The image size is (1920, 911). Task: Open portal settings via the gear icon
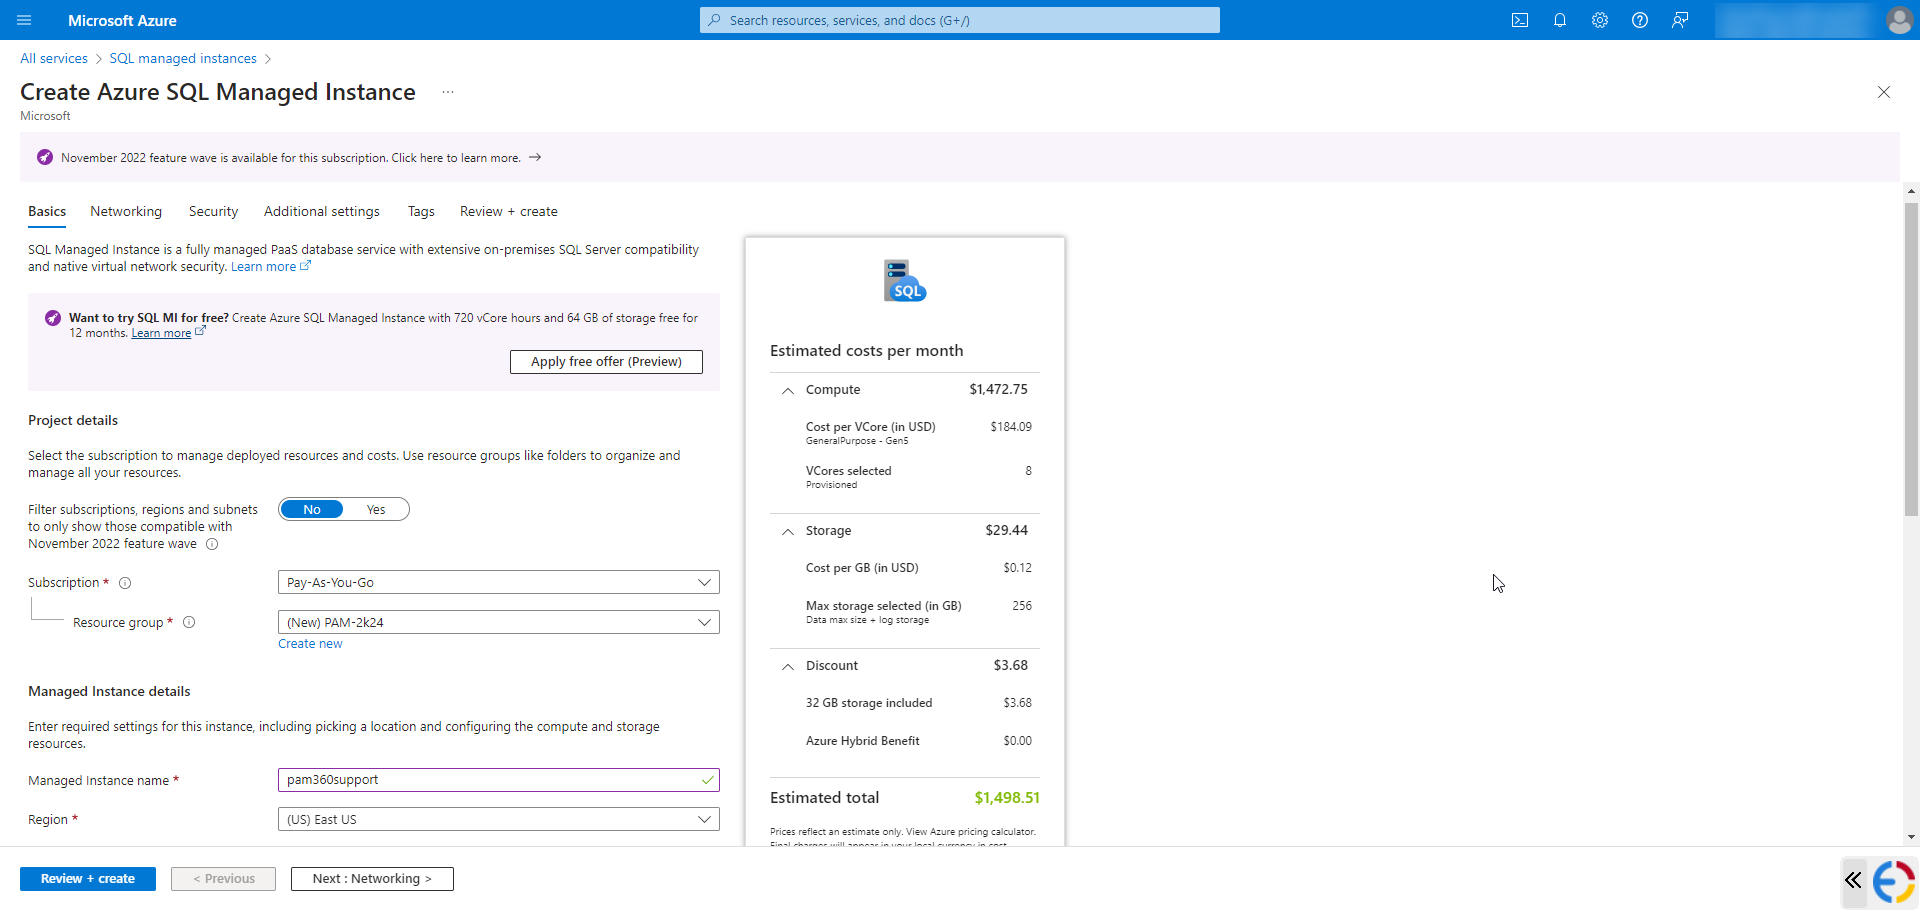(1600, 20)
